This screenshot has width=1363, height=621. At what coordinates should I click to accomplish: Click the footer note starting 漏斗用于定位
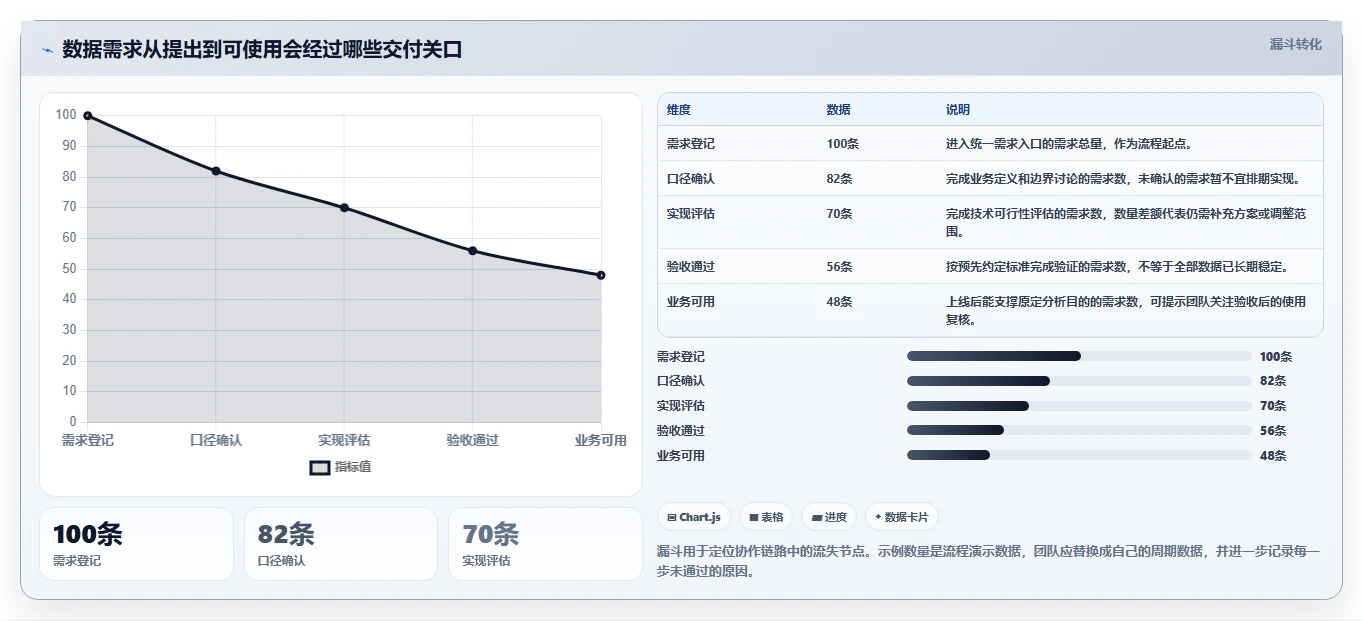pos(989,561)
